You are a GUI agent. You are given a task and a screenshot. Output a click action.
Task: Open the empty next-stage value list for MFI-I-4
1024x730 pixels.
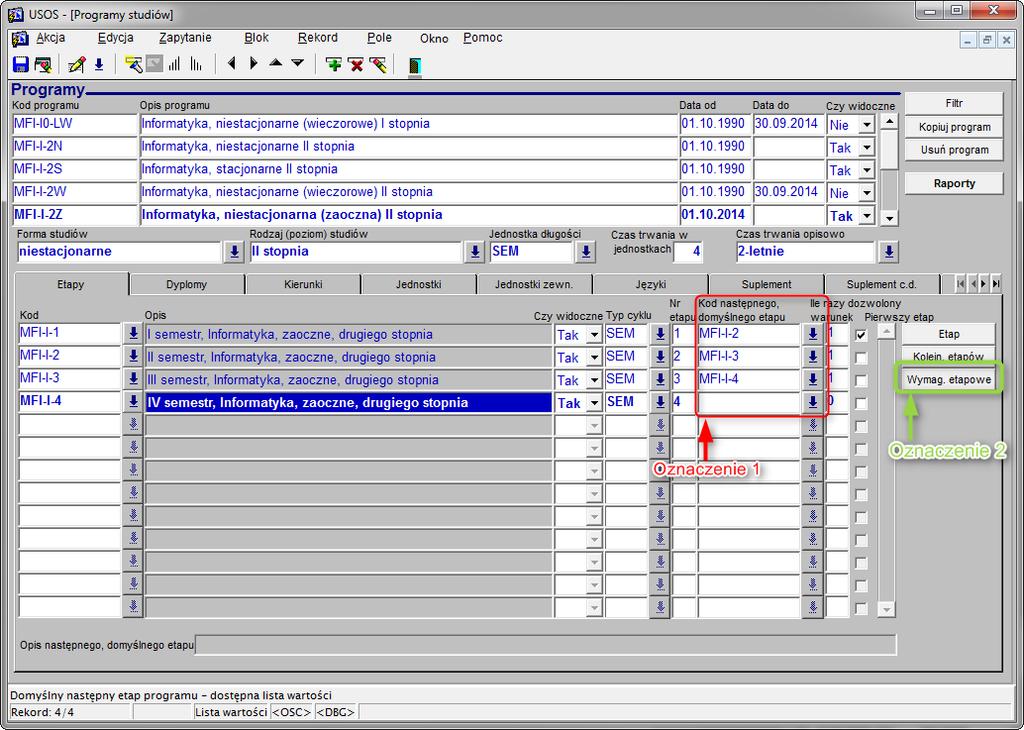click(812, 402)
